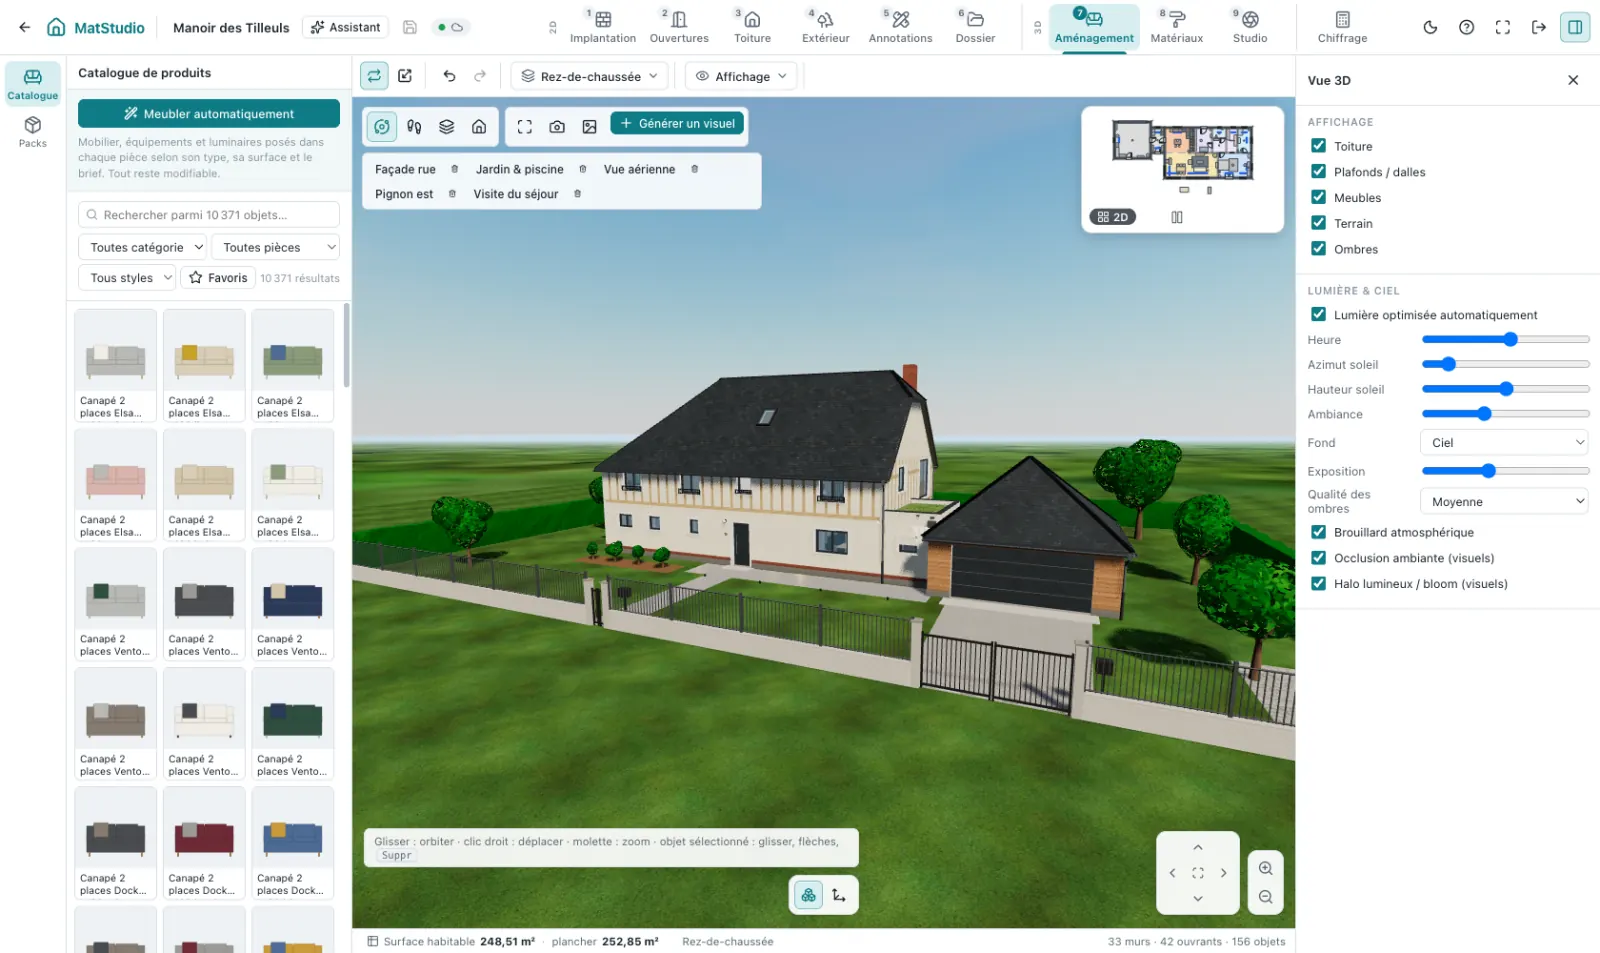Activate the orbit camera mode icon
Viewport: 1600px width, 953px height.
pyautogui.click(x=382, y=126)
